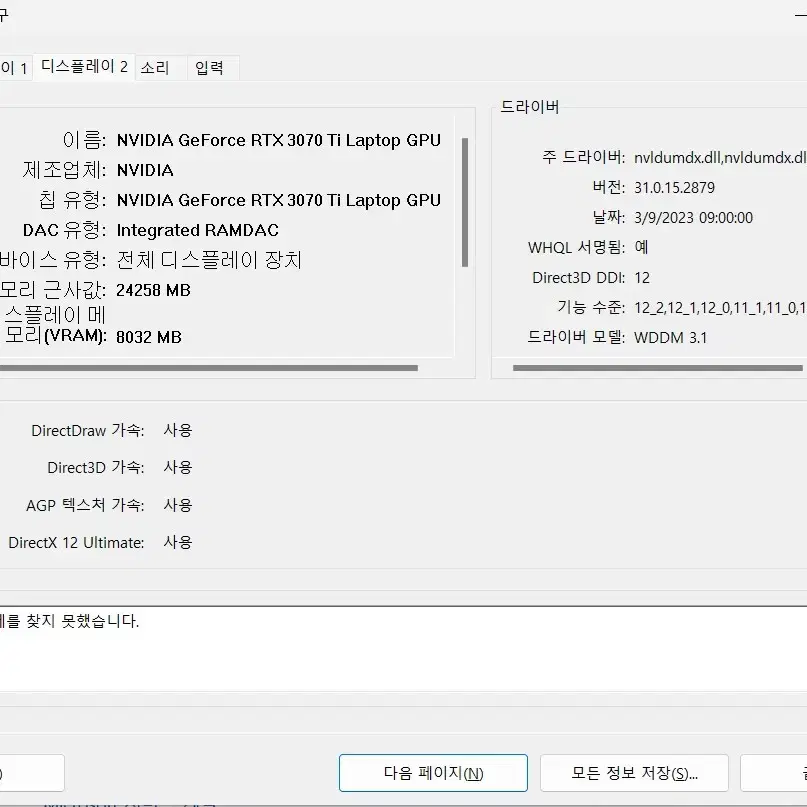Select the Direct3D 가속 status 사용

point(178,467)
